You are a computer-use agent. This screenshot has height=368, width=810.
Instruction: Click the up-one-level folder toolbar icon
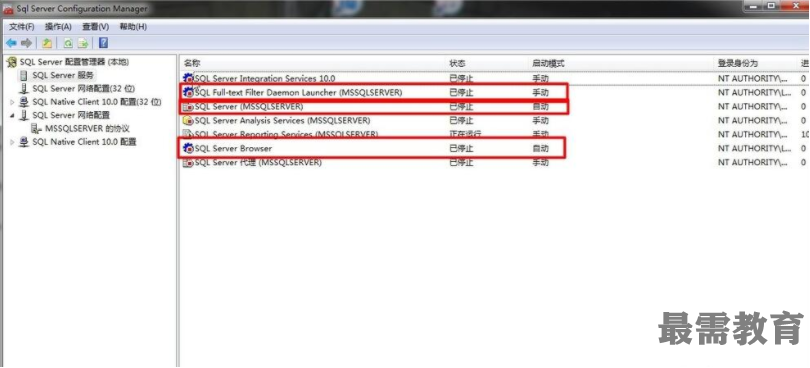tap(47, 43)
